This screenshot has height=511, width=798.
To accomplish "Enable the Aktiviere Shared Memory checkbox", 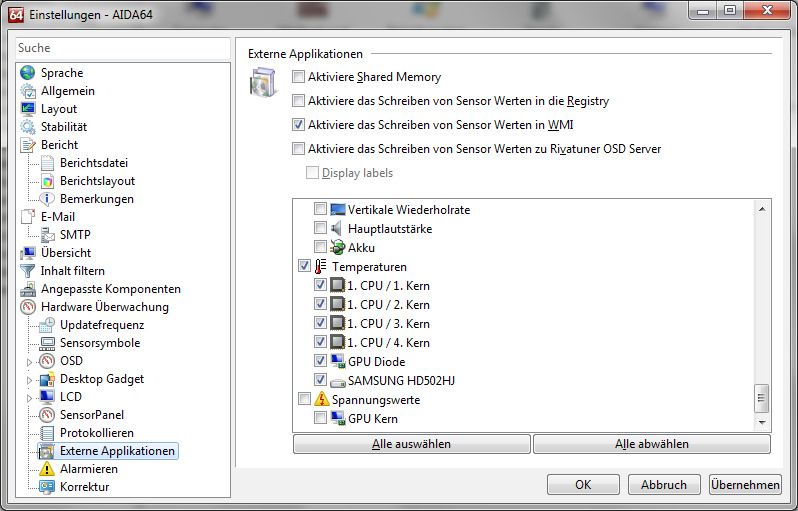I will pos(298,77).
